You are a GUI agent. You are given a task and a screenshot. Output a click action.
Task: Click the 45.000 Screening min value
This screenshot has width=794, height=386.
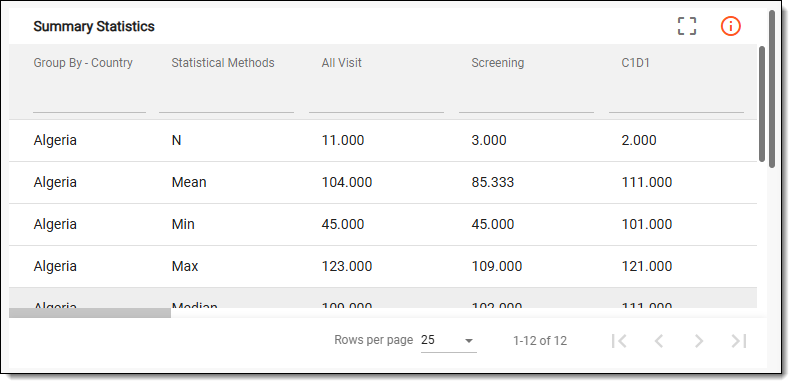[x=493, y=224]
